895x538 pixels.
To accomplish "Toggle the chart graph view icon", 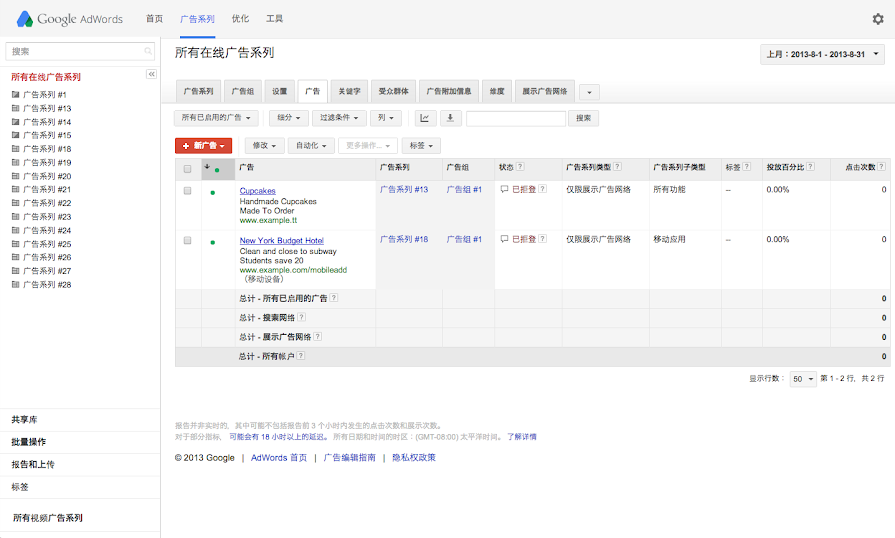I will (x=424, y=118).
